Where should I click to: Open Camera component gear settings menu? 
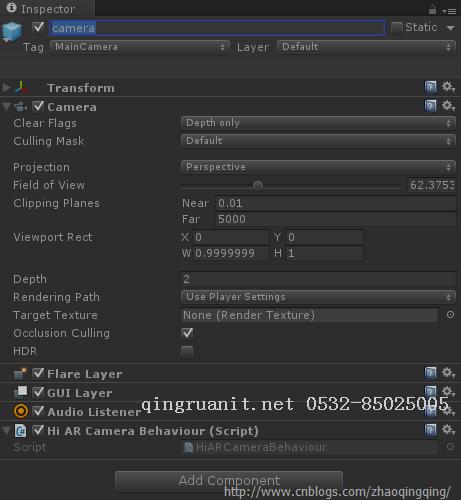[448, 106]
